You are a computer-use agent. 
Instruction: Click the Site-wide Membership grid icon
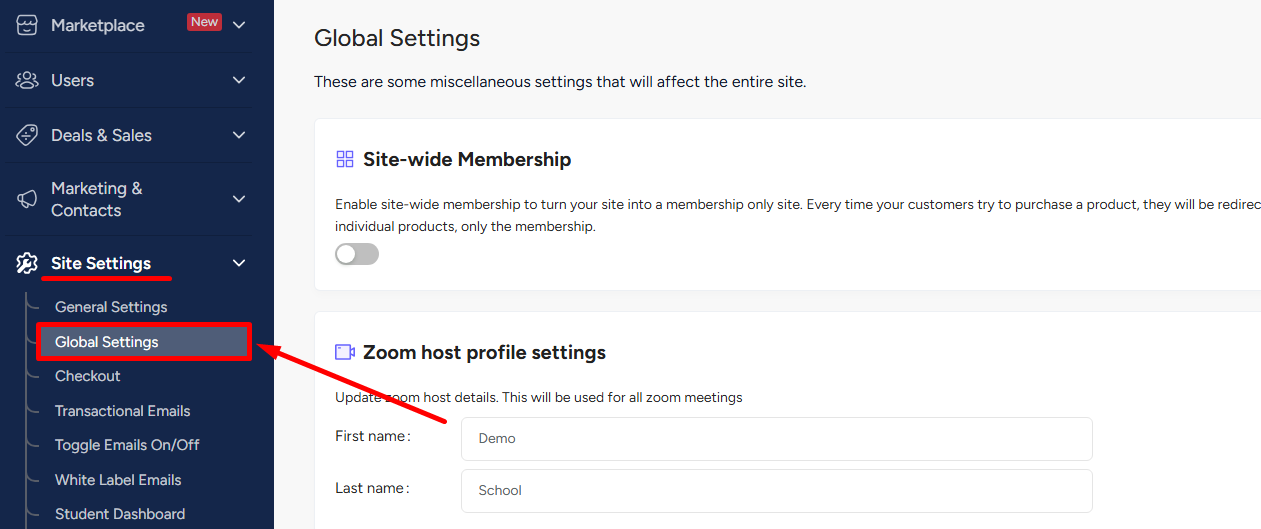345,159
